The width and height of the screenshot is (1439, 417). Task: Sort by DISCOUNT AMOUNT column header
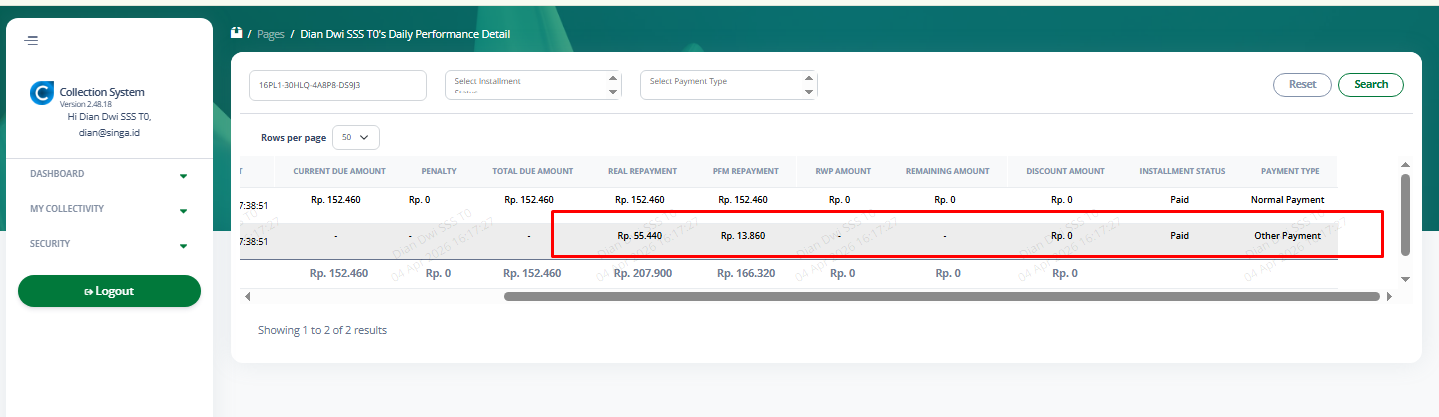[1065, 171]
